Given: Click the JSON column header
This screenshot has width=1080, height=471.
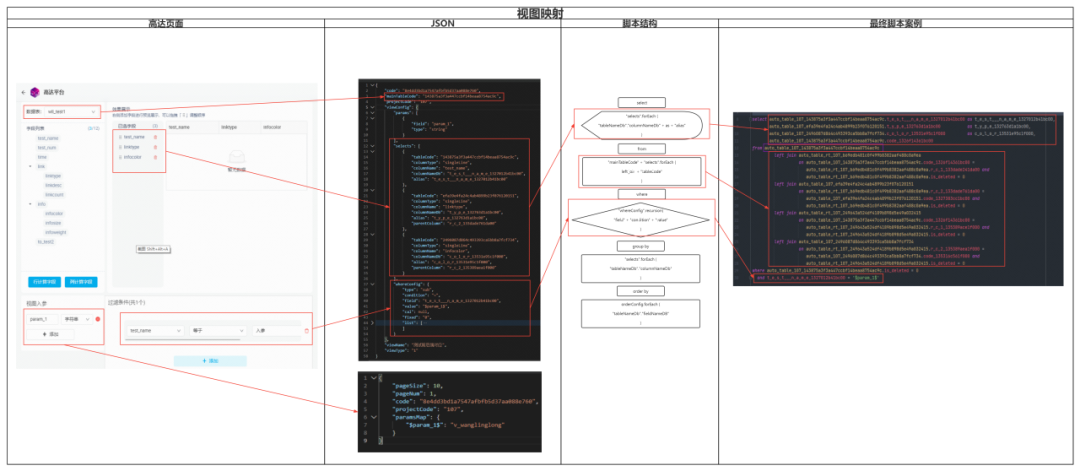Looking at the screenshot, I should [442, 23].
